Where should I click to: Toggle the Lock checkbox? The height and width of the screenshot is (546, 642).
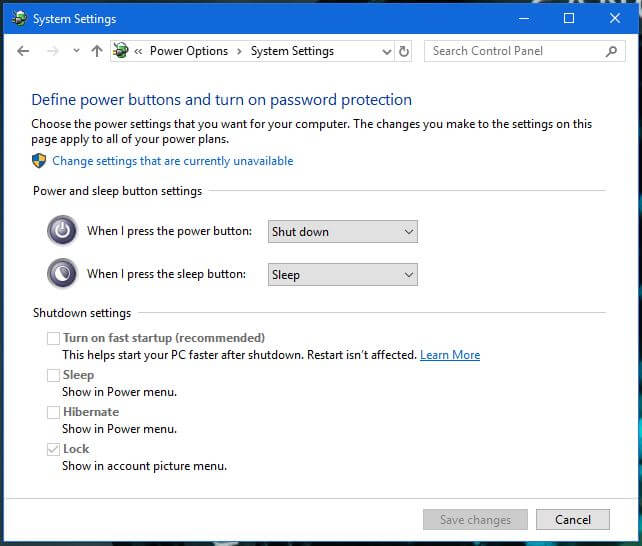coord(53,449)
